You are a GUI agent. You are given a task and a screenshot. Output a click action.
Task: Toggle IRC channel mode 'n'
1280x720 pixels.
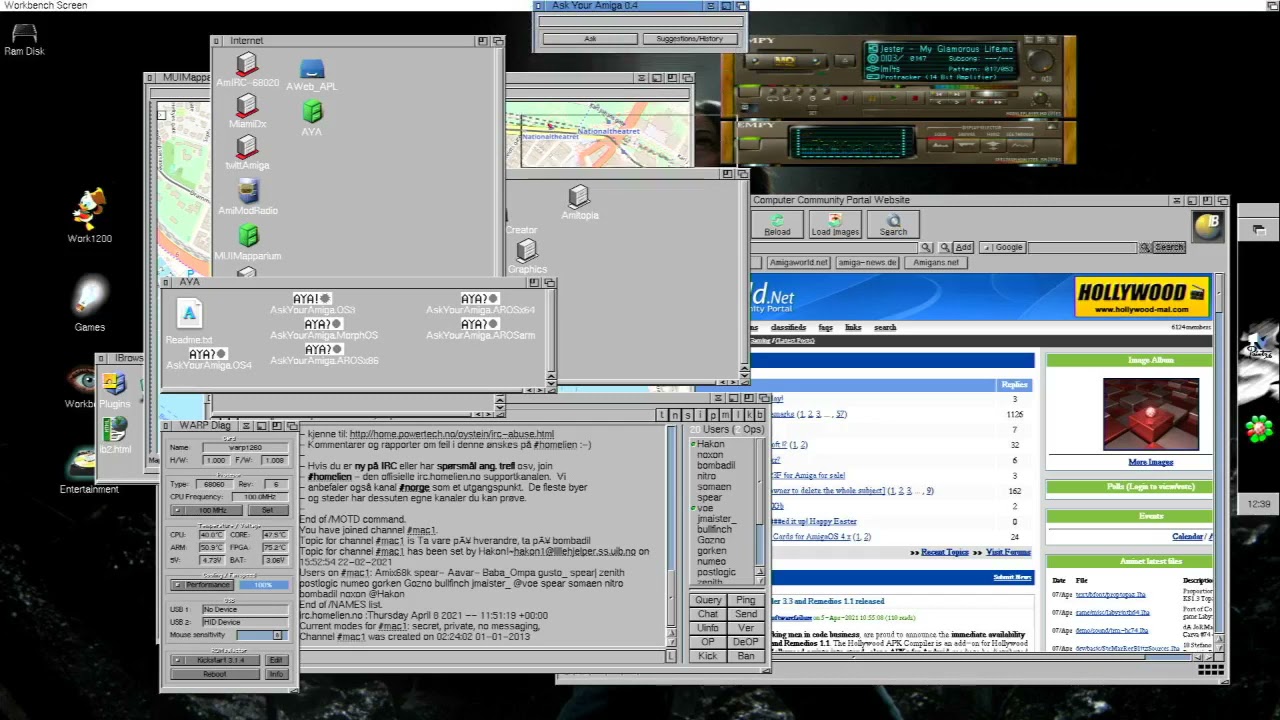click(x=675, y=415)
